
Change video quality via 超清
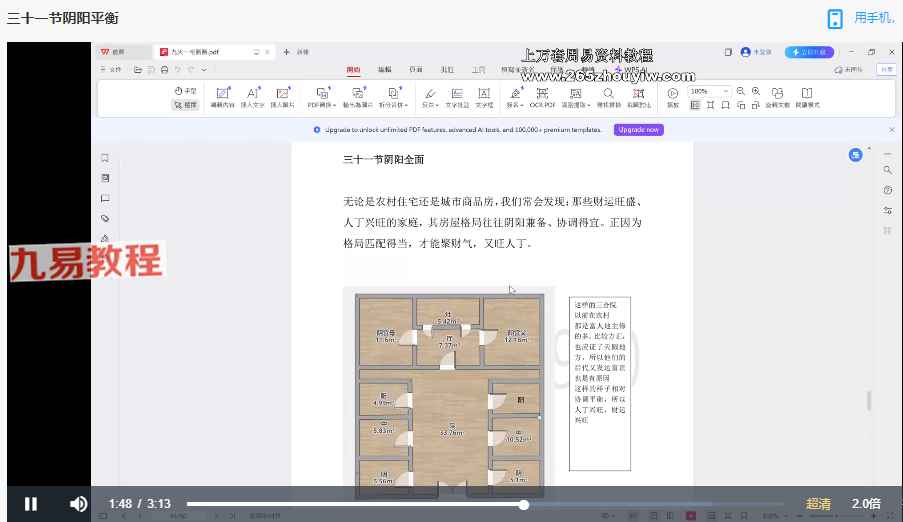pyautogui.click(x=818, y=504)
